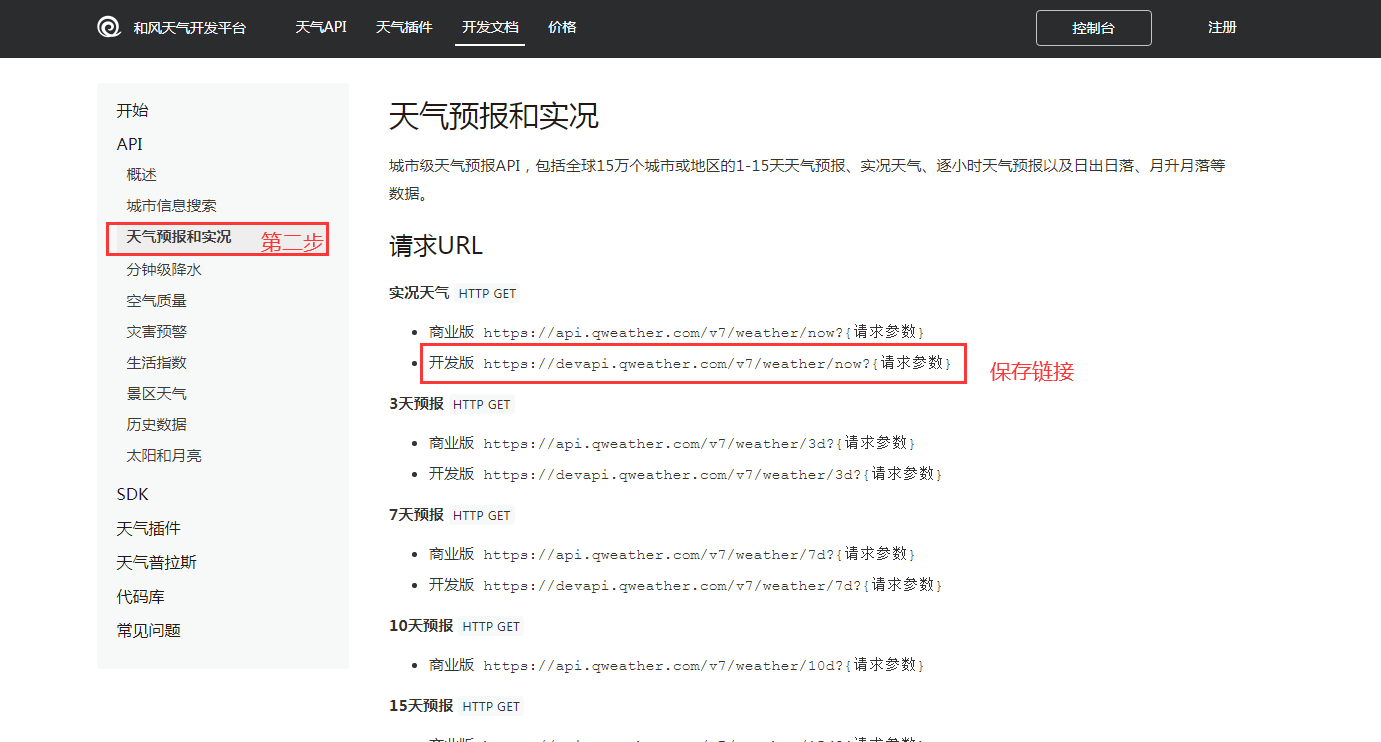Screen dimensions: 1381x742
Task: Open the 开始 sidebar section
Action: tap(132, 110)
